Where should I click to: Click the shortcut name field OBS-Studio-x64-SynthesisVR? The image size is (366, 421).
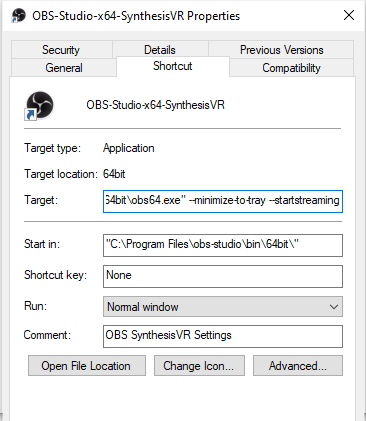[155, 105]
